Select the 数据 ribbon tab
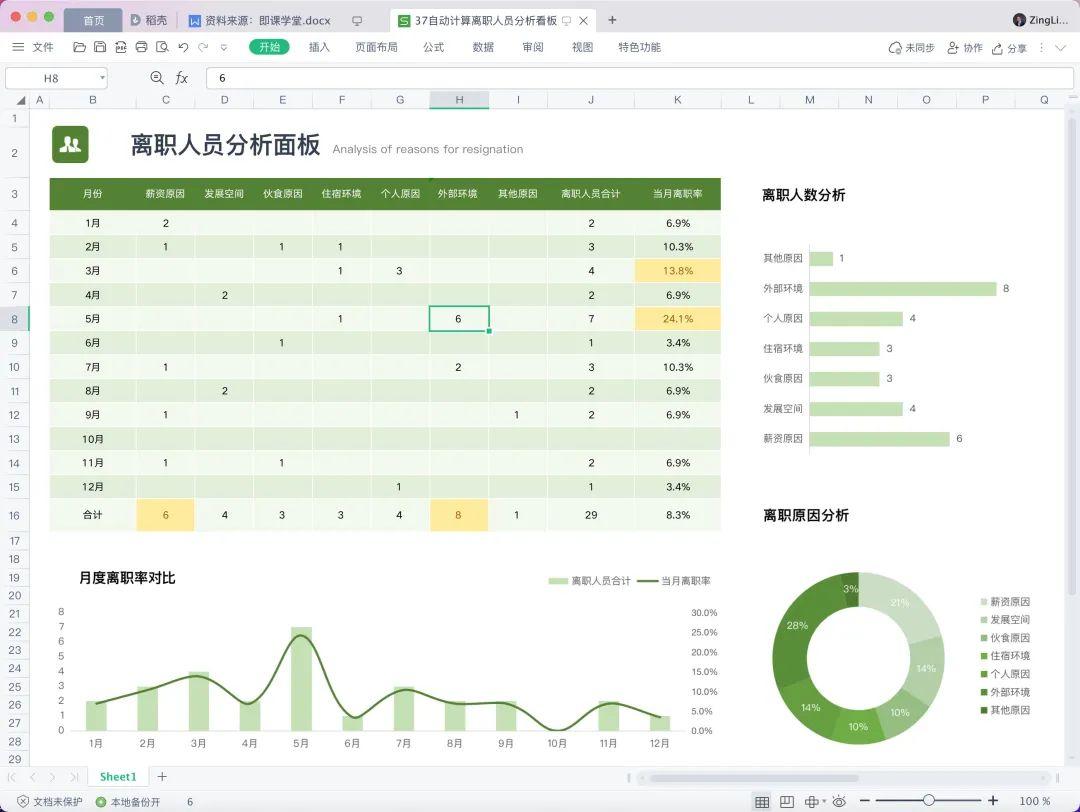1080x812 pixels. (483, 47)
